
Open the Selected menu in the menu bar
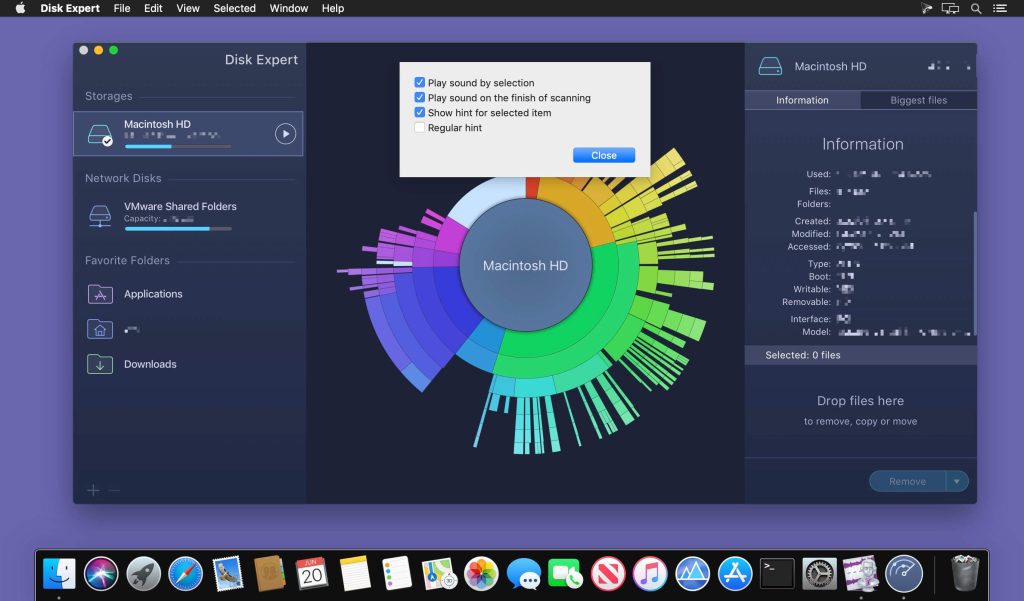(234, 8)
